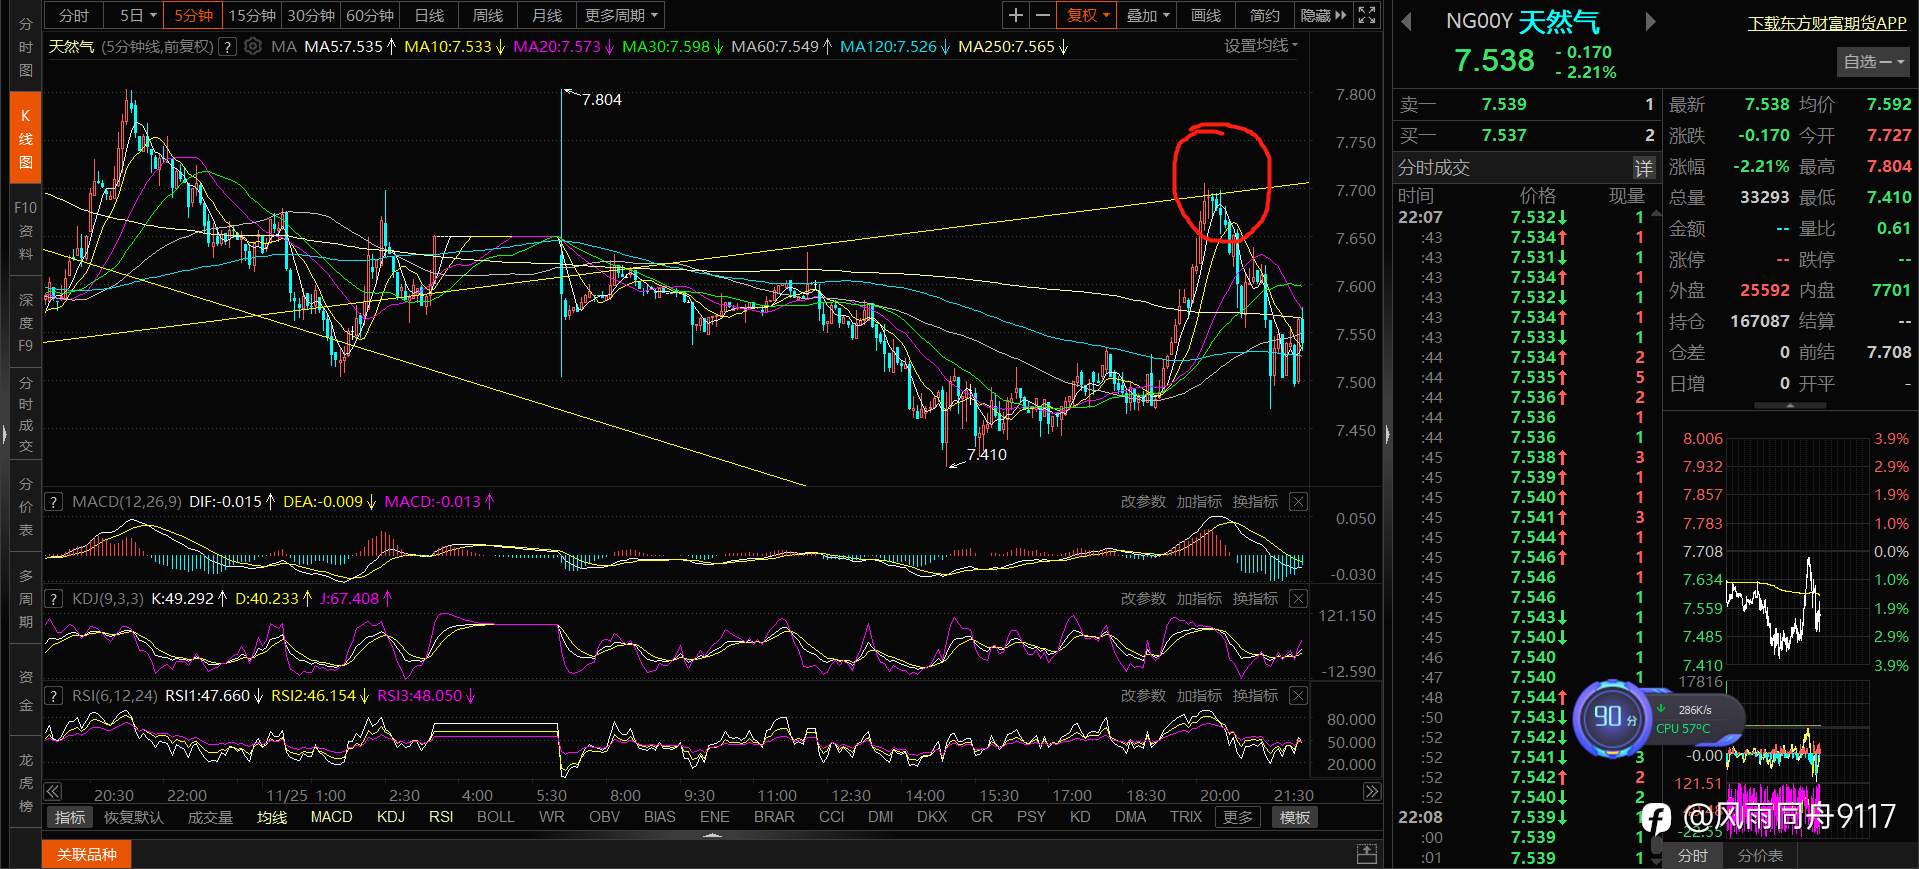Open 设置均线 dropdown

point(1261,46)
